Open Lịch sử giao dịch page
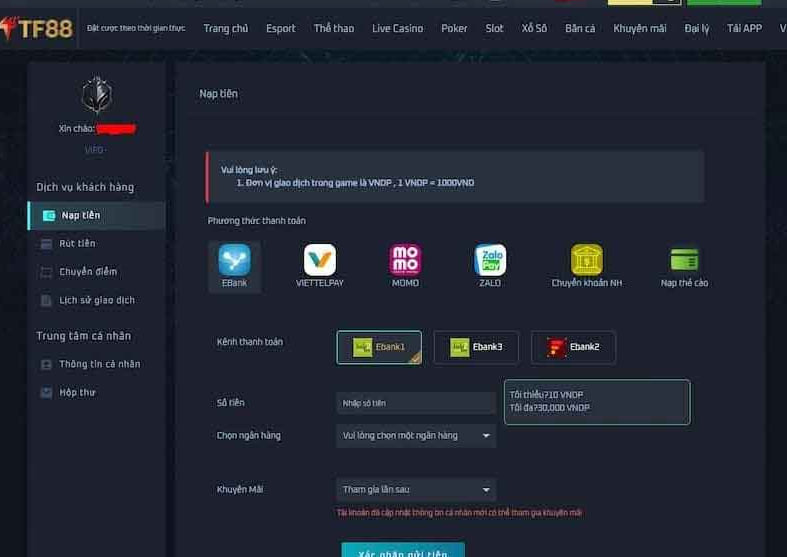The image size is (787, 557). click(x=97, y=300)
